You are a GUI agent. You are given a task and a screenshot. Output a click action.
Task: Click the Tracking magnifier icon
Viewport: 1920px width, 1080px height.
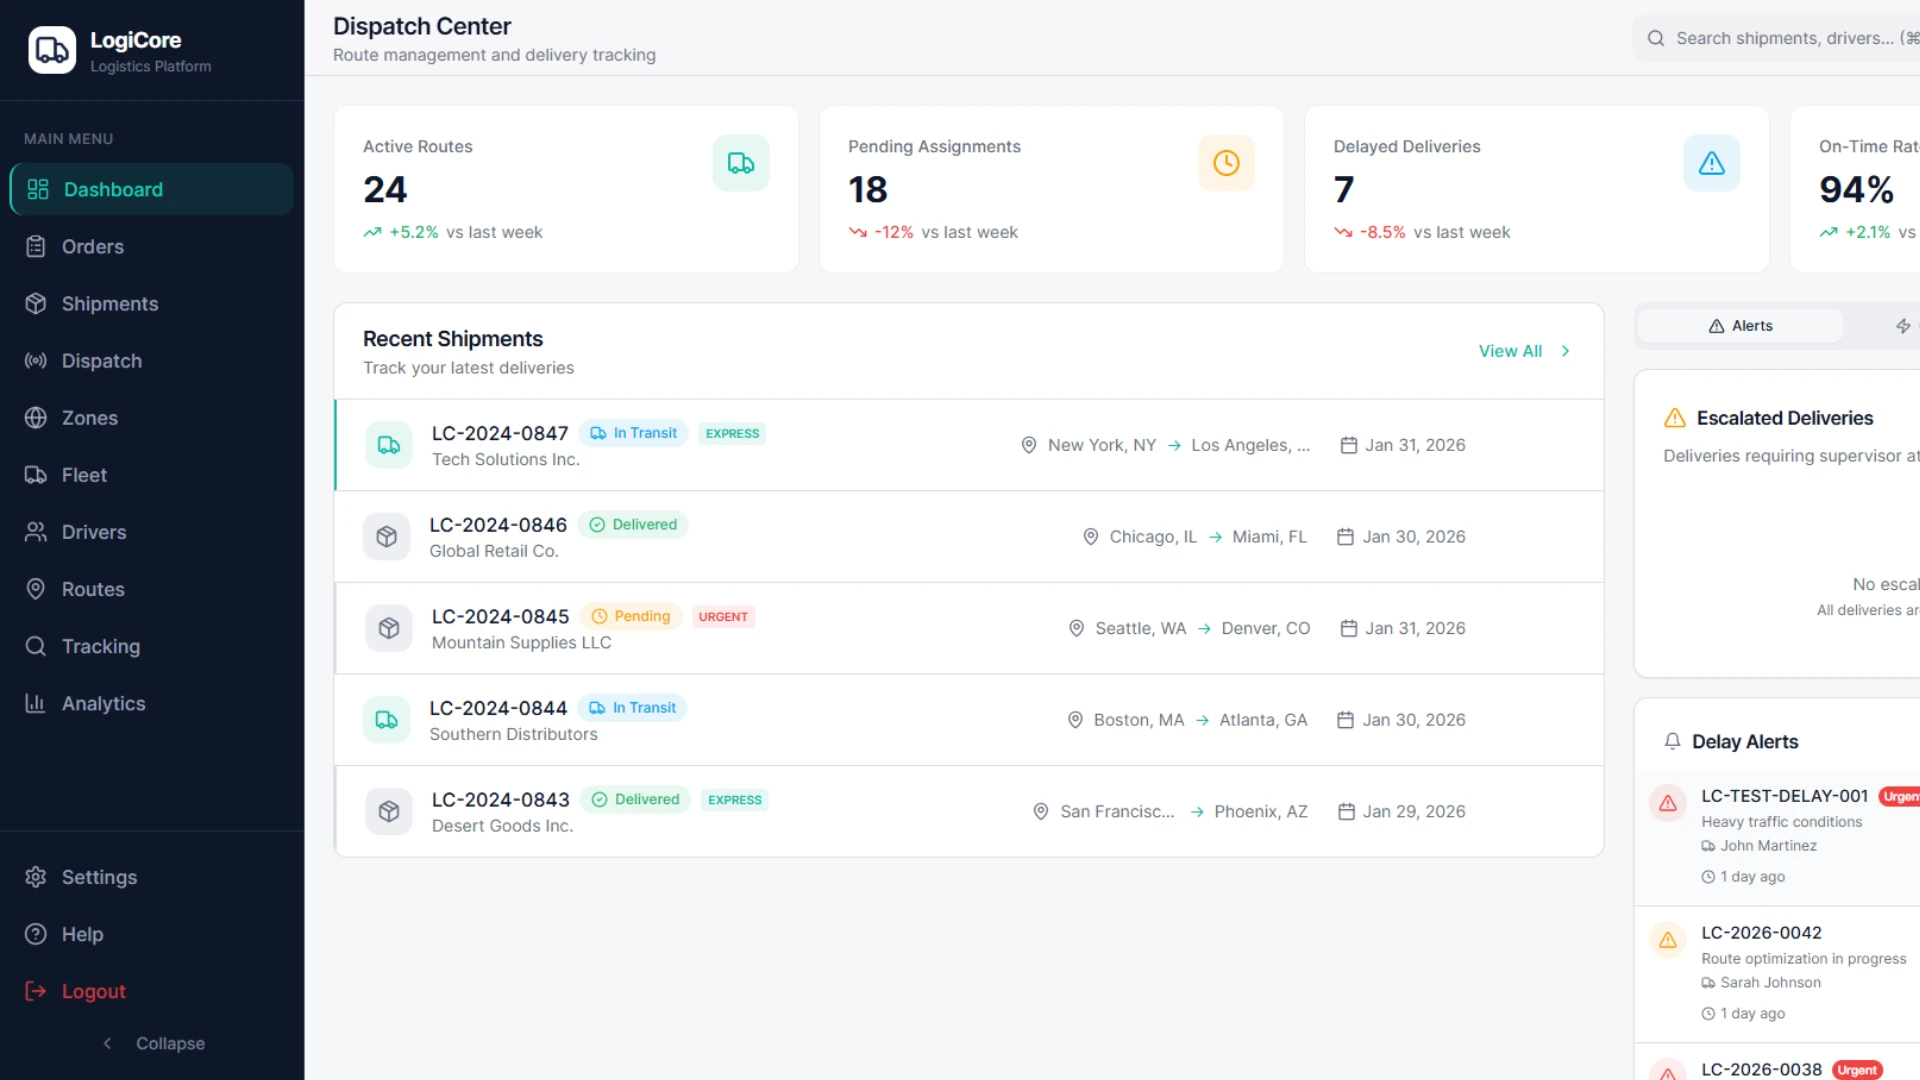tap(36, 646)
